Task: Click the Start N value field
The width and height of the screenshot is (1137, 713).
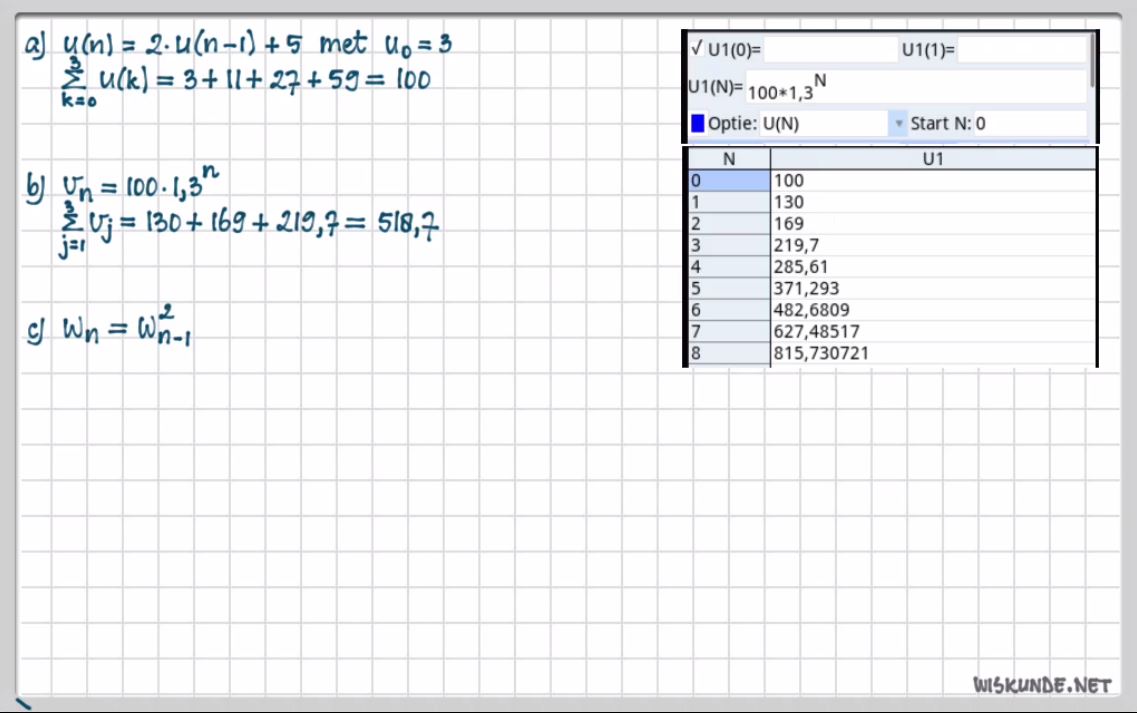Action: pos(1030,123)
